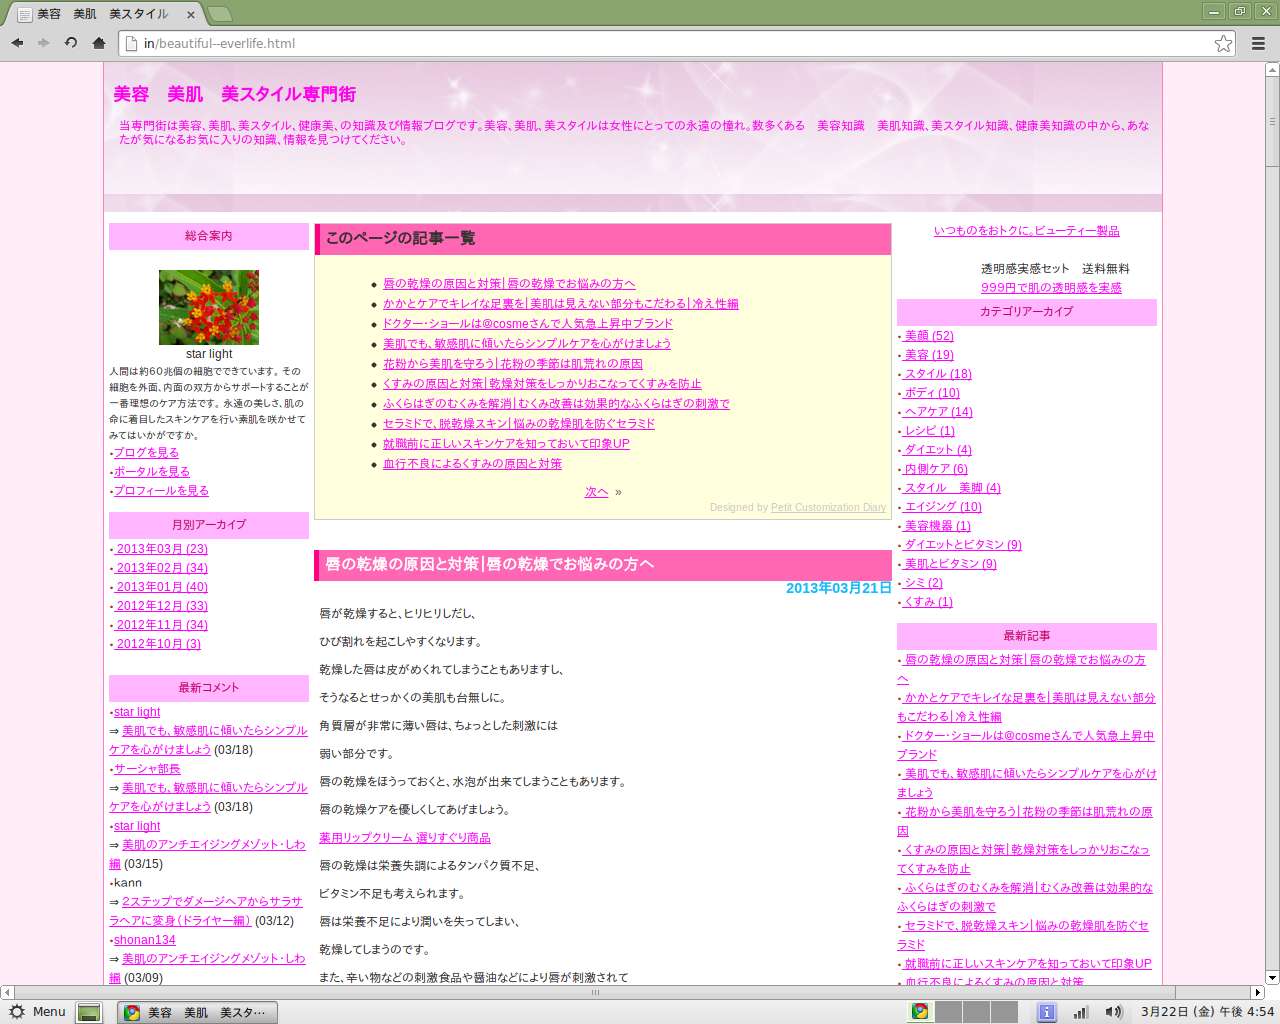Open 999円で肌の透明感を実感 ad link
The image size is (1280, 1024).
[x=1051, y=288]
